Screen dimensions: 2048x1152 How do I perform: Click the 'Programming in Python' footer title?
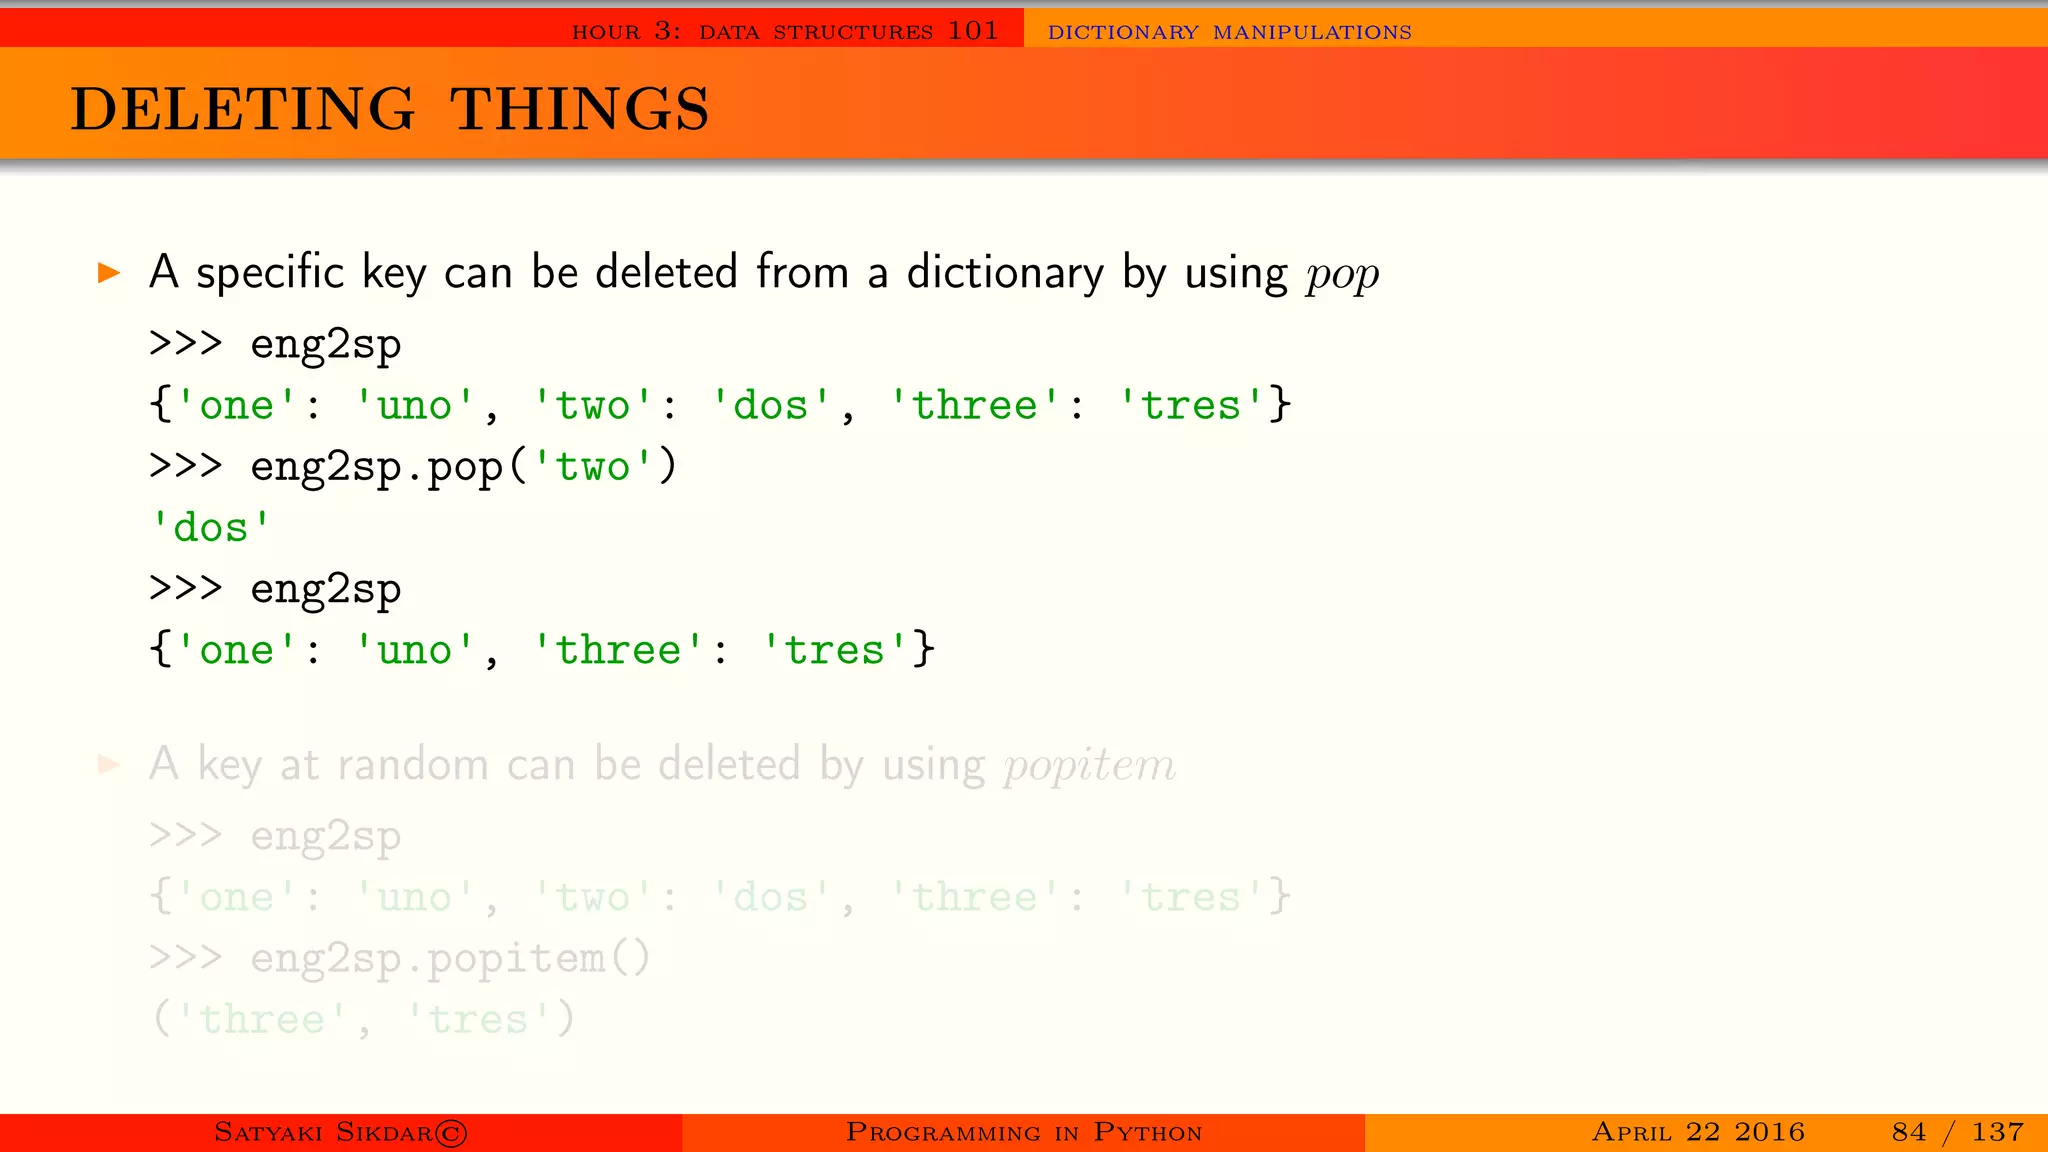(x=1024, y=1132)
